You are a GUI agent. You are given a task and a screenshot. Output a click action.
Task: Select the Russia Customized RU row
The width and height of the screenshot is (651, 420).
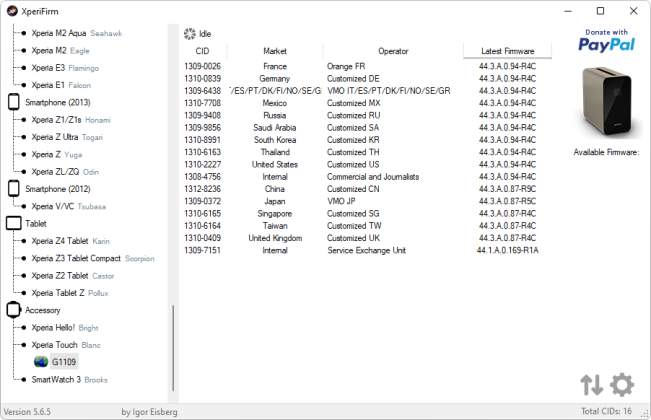(367, 115)
